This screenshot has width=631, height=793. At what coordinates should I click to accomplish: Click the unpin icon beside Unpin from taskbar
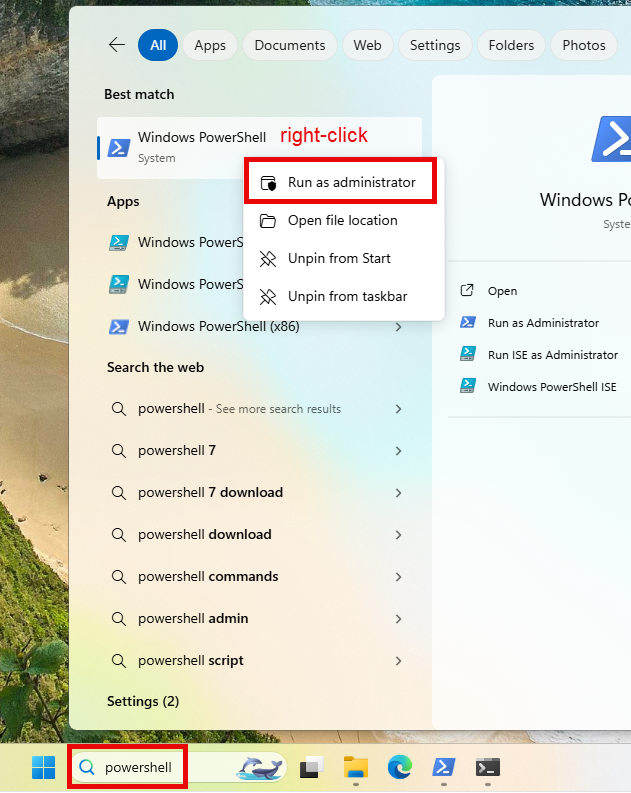[x=268, y=297]
